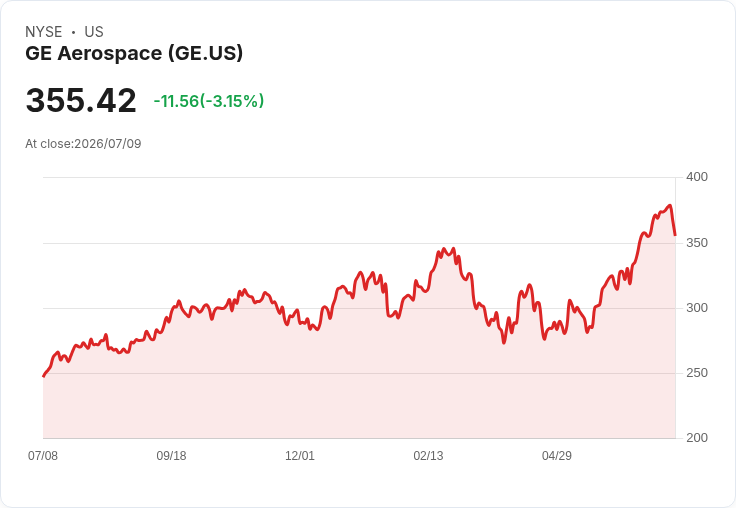
Task: Click the 400 y-axis label
Action: click(697, 177)
